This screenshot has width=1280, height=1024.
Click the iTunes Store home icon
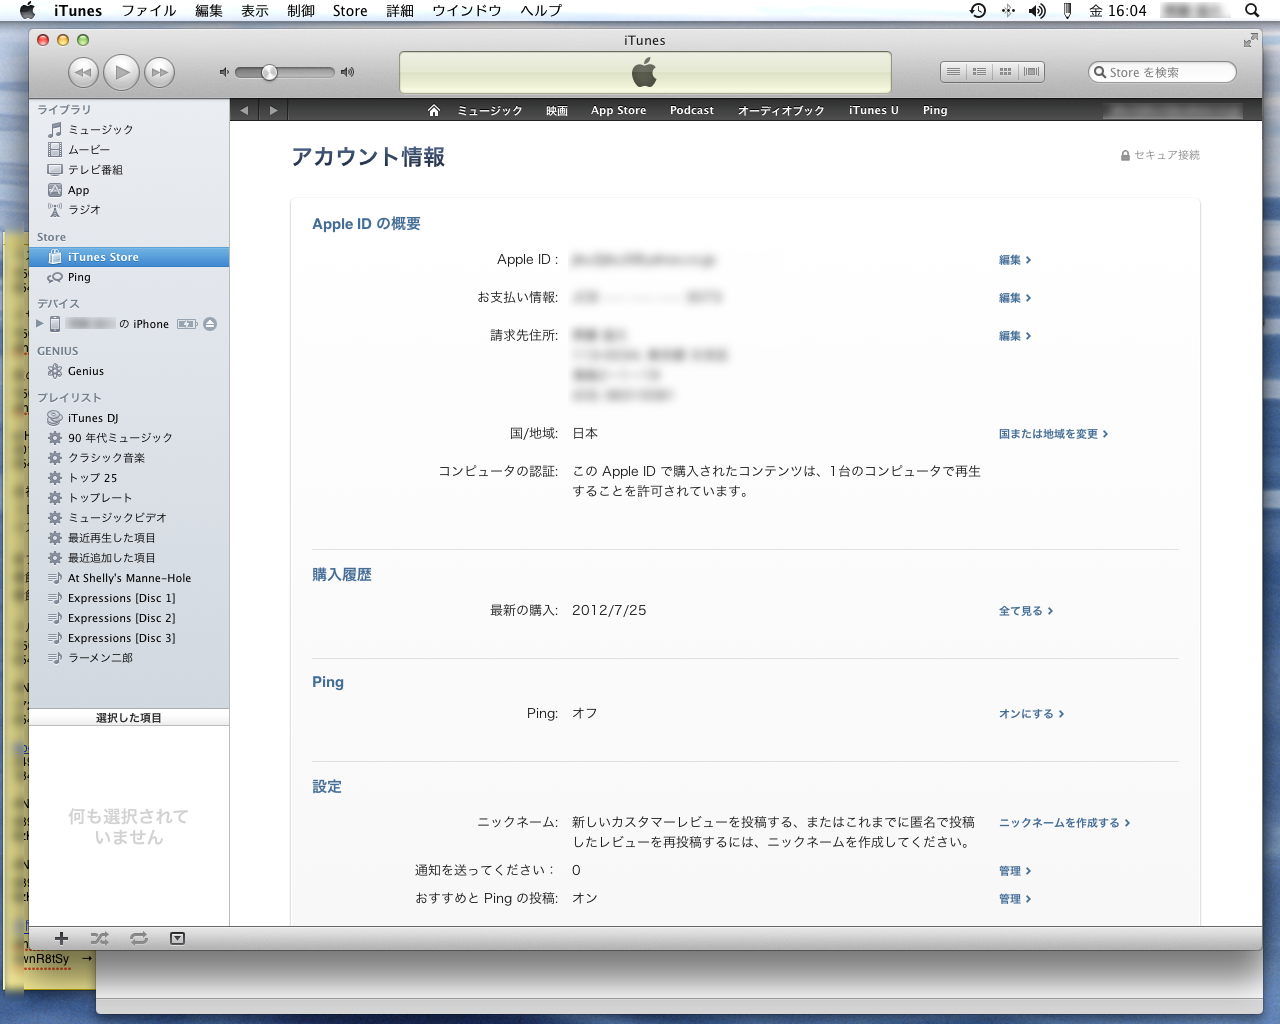pos(433,110)
